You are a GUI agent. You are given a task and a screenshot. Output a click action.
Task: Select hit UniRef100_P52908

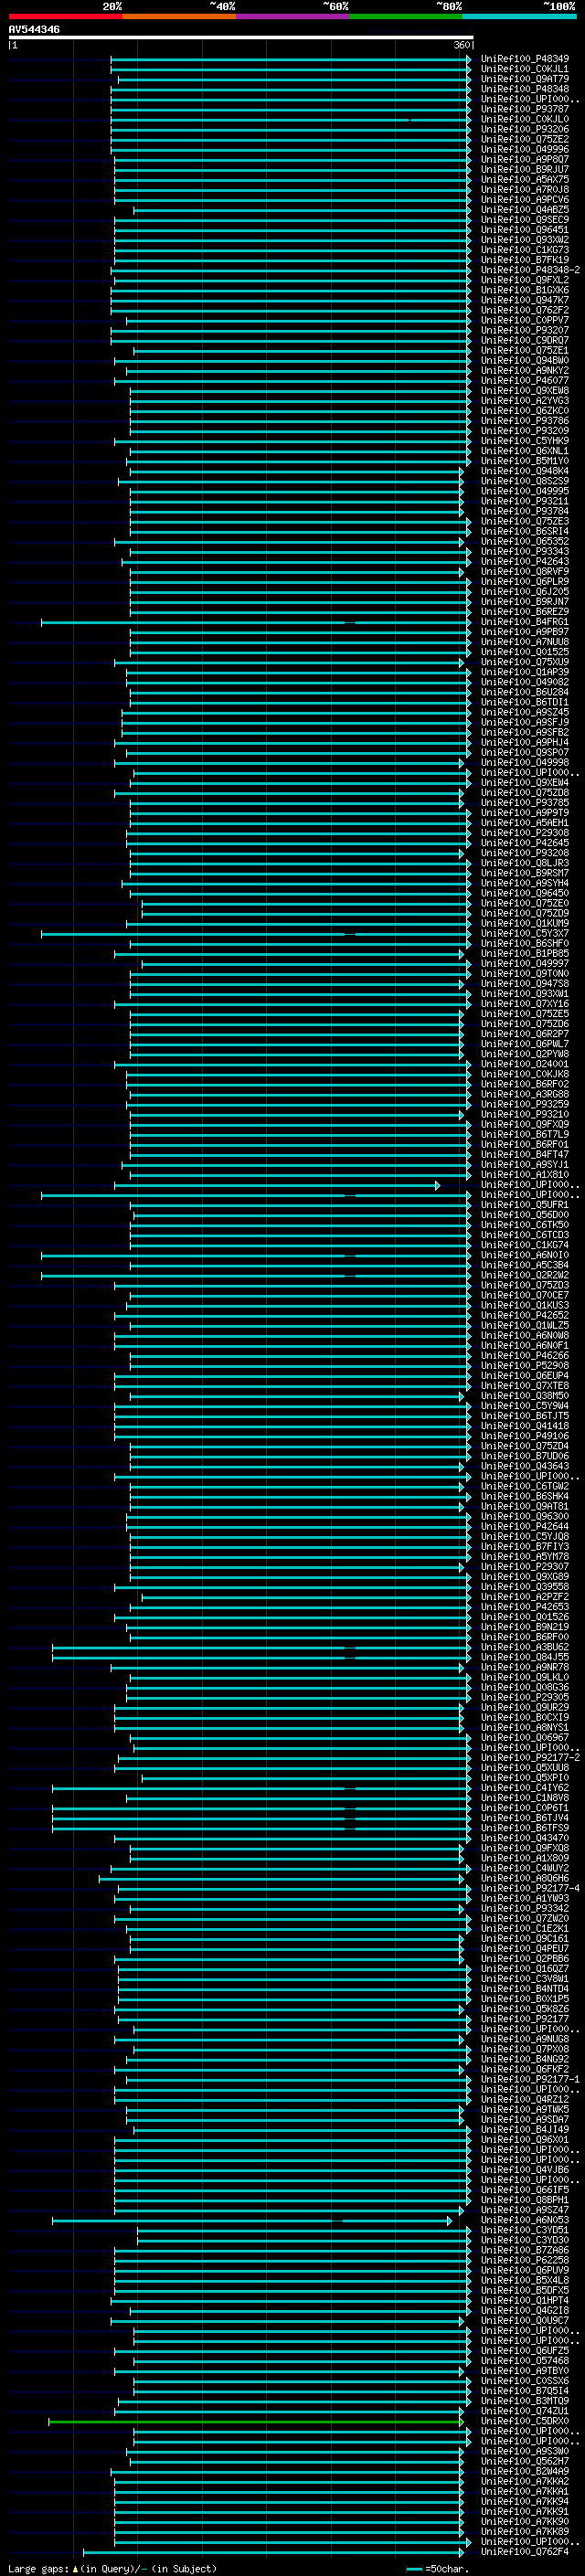525,1365
